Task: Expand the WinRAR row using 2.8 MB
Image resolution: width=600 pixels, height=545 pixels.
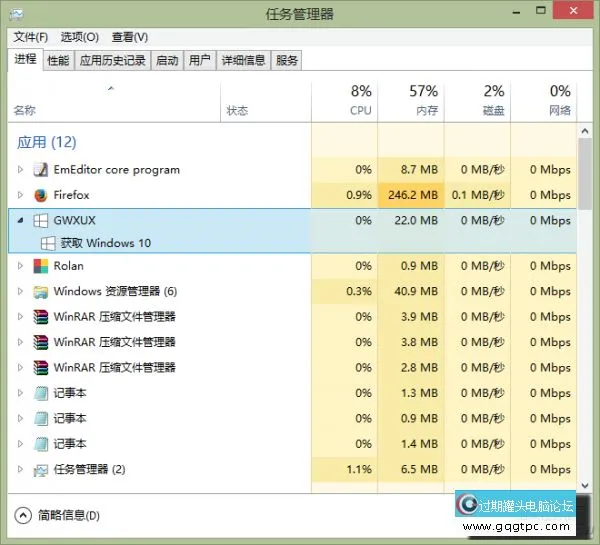Action: pyautogui.click(x=20, y=367)
